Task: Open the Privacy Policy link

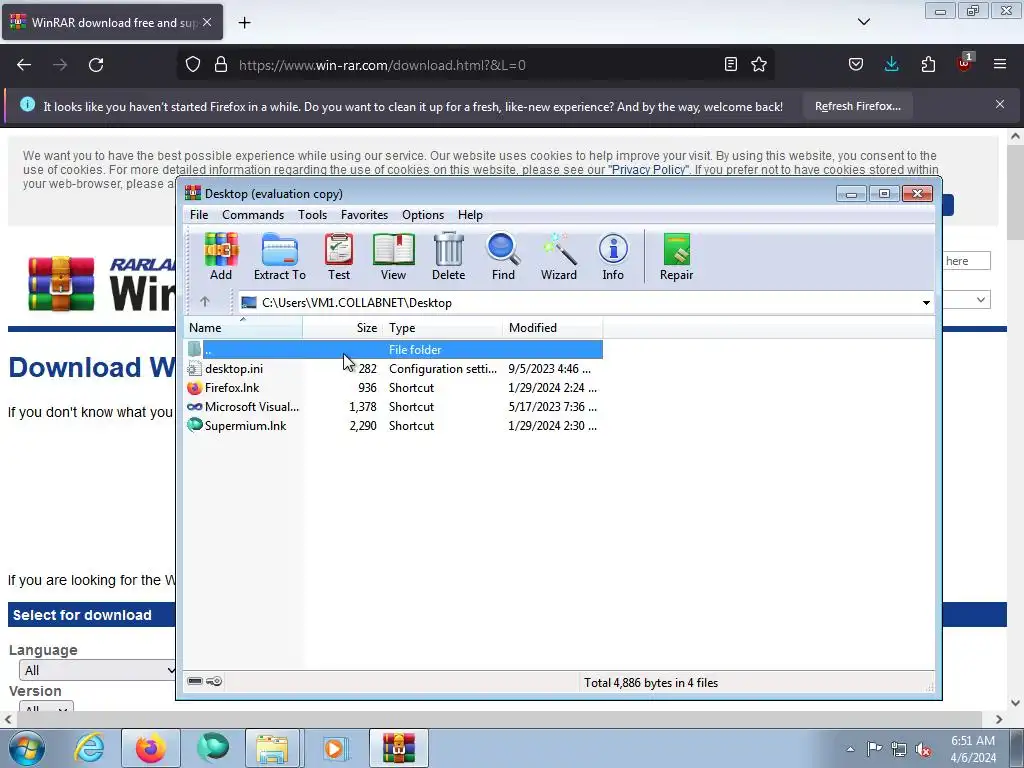Action: point(648,170)
